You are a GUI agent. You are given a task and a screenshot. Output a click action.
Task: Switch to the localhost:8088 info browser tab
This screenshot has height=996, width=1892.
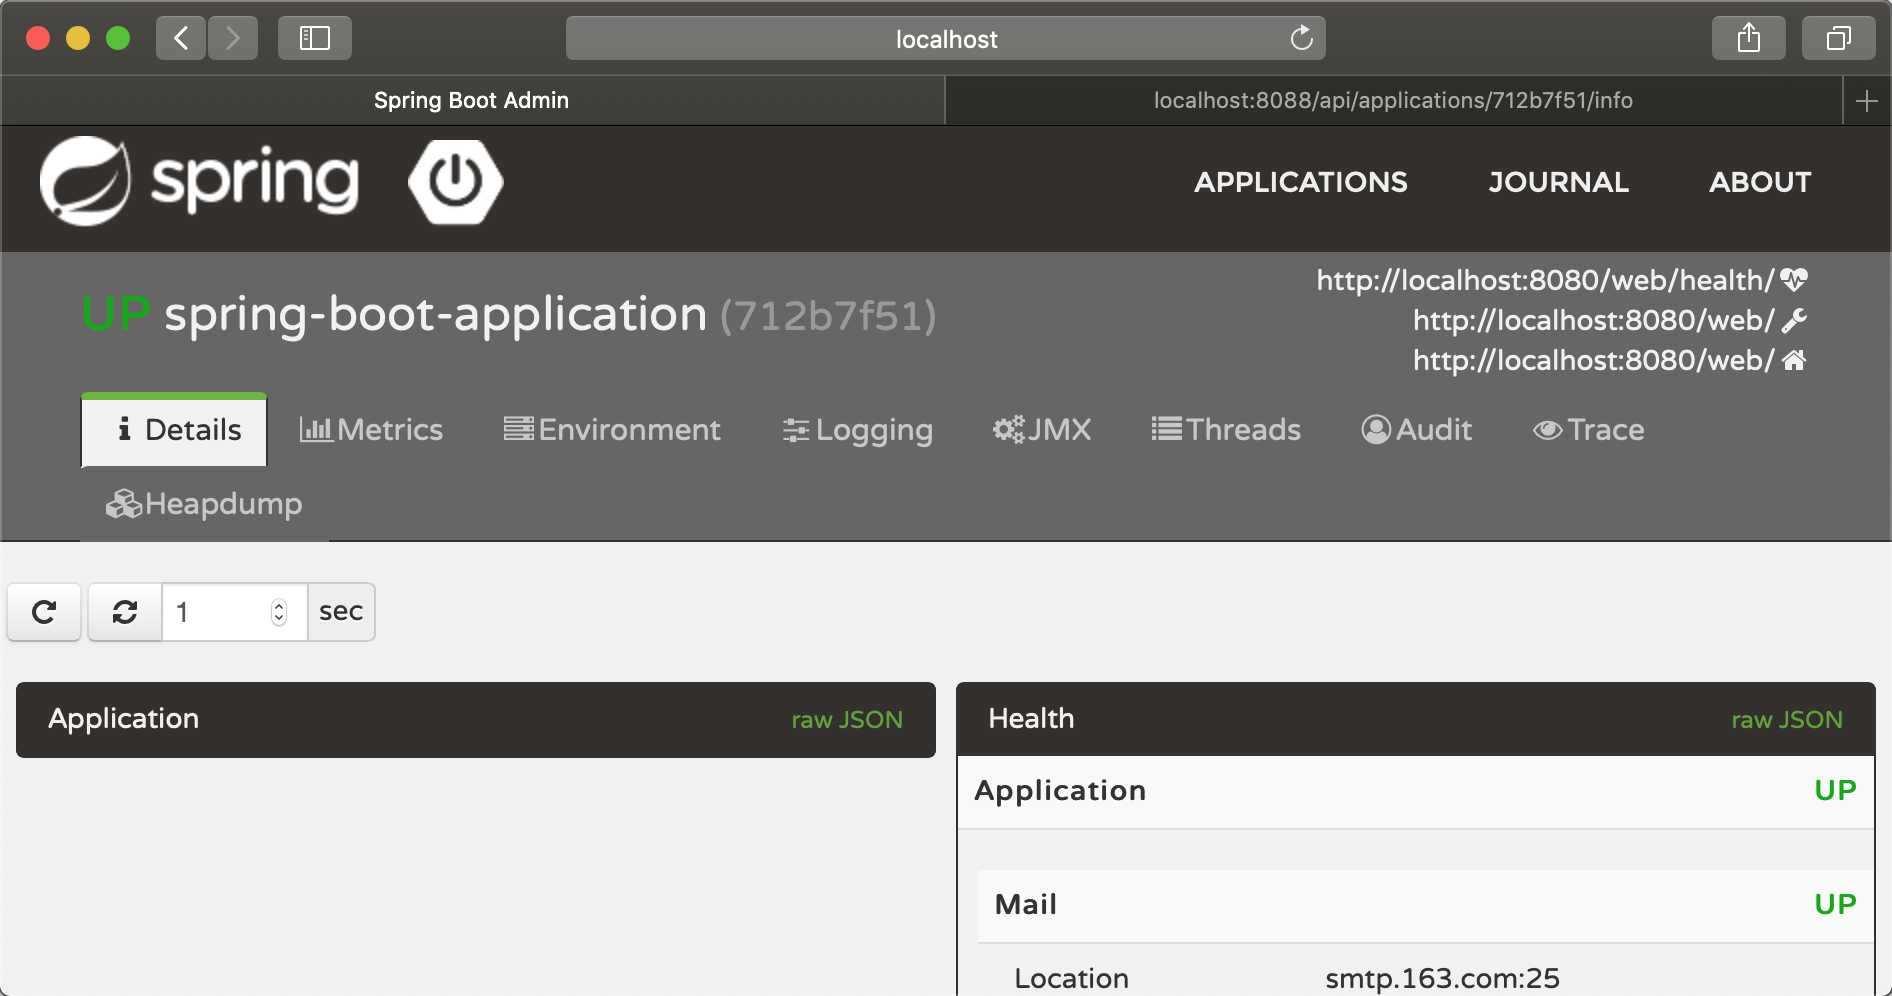[x=1393, y=101]
